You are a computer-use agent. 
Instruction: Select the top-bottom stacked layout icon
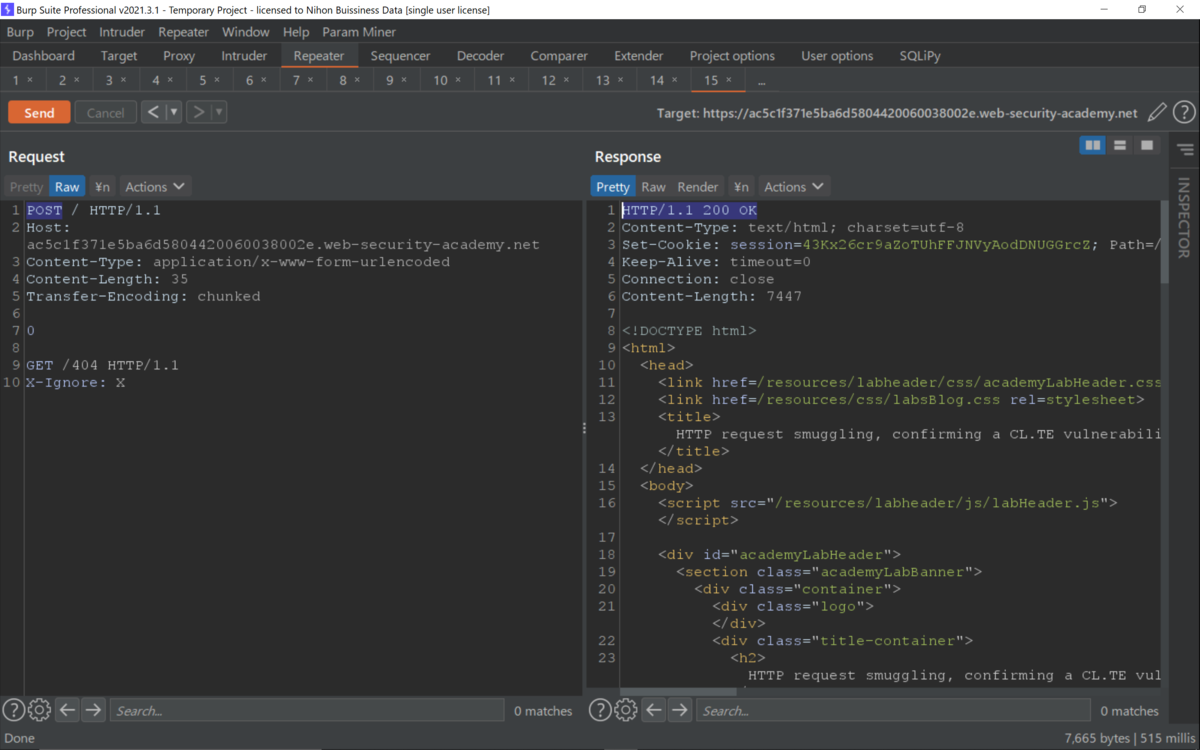tap(1120, 146)
